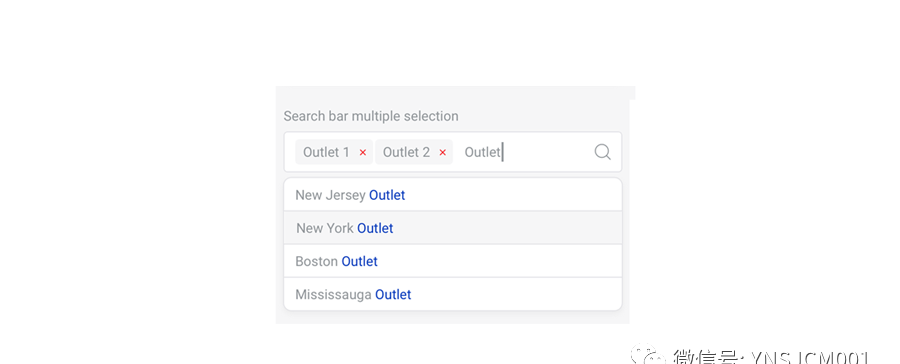Viewport: 900px width, 364px height.
Task: Click blue Outlet word in New York row
Action: [x=375, y=228]
